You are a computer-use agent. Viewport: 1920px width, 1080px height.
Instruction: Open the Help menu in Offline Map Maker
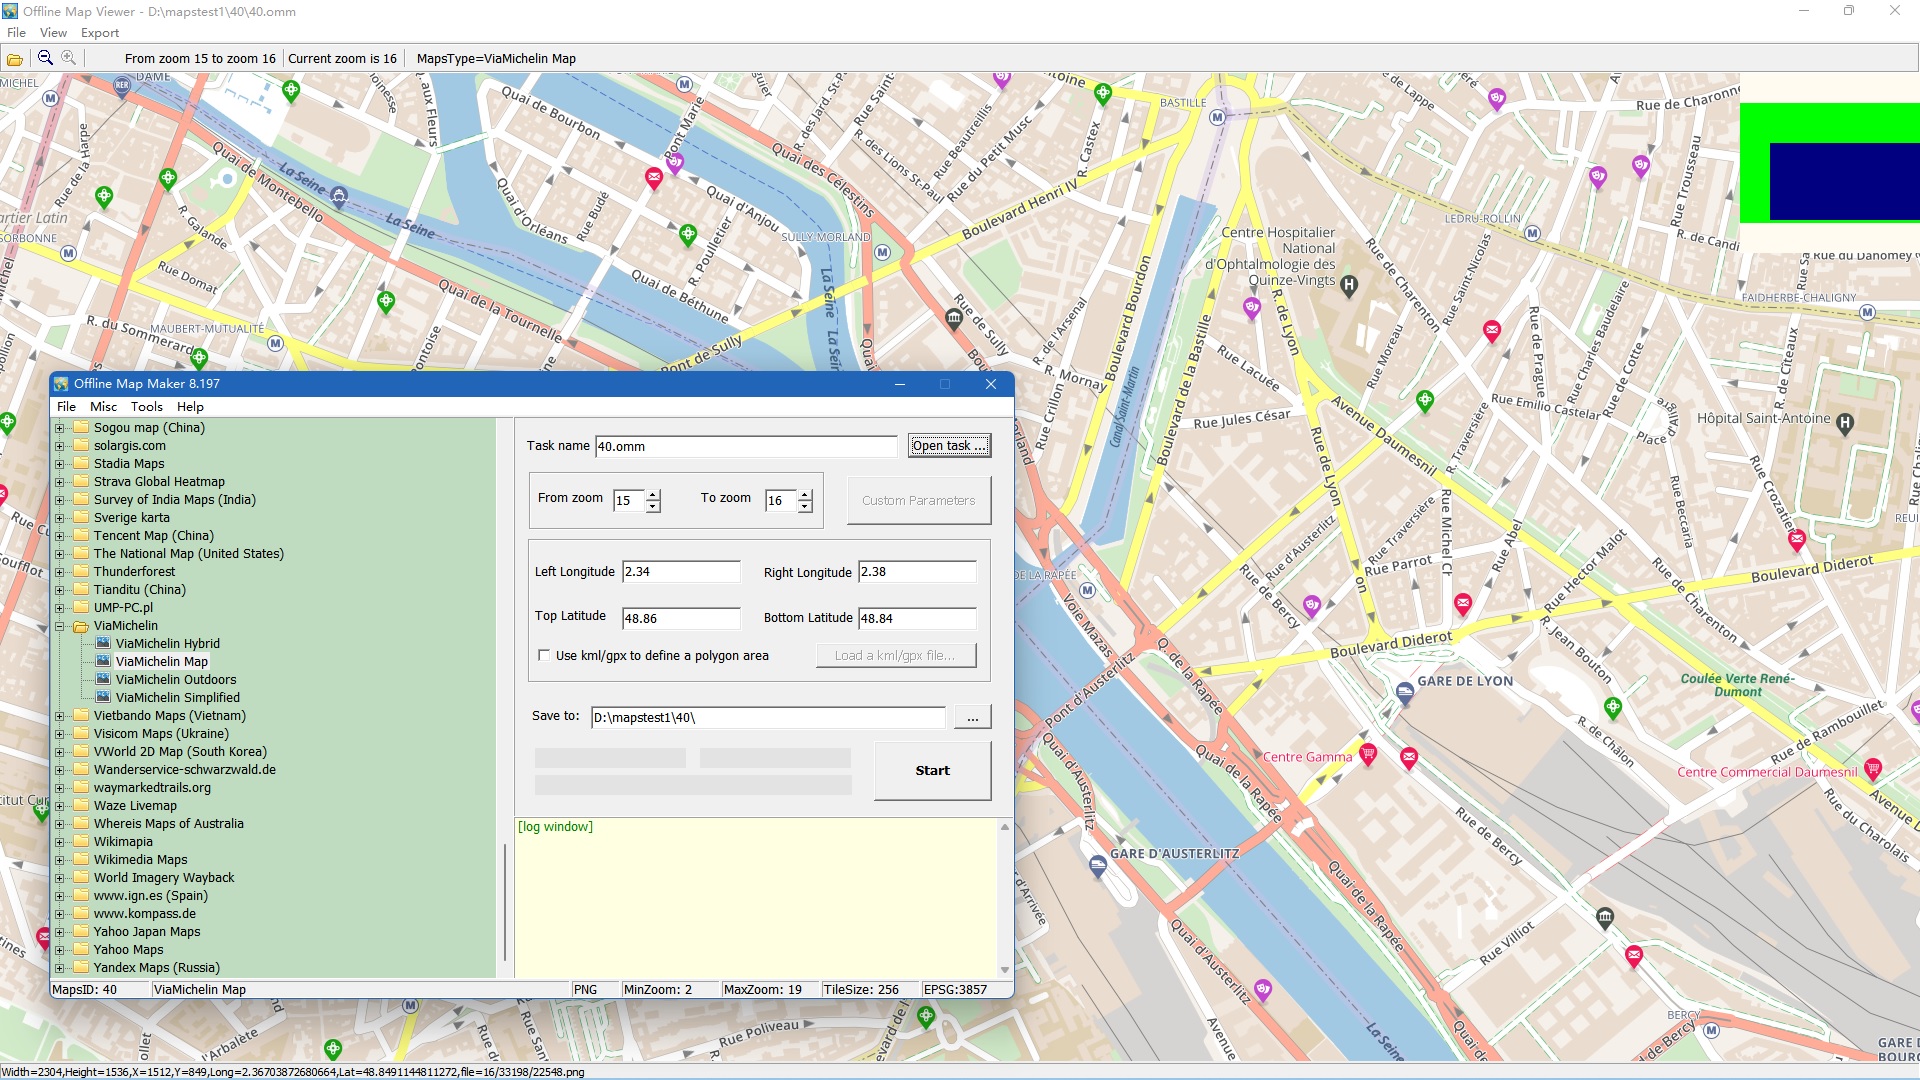point(190,407)
